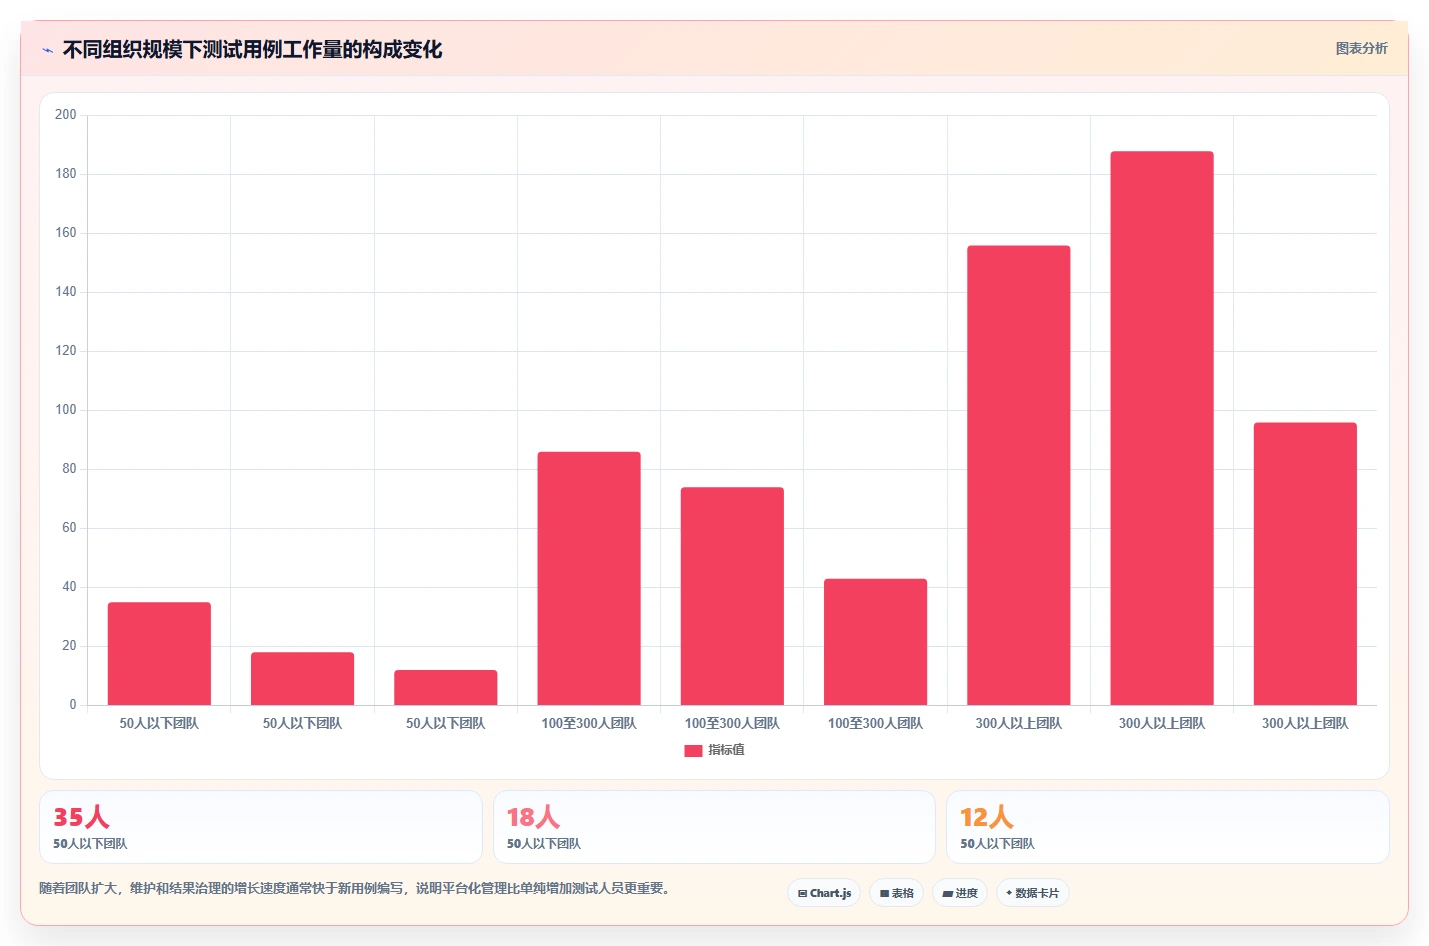Open the 表格 chip
1429x946 pixels.
(896, 893)
